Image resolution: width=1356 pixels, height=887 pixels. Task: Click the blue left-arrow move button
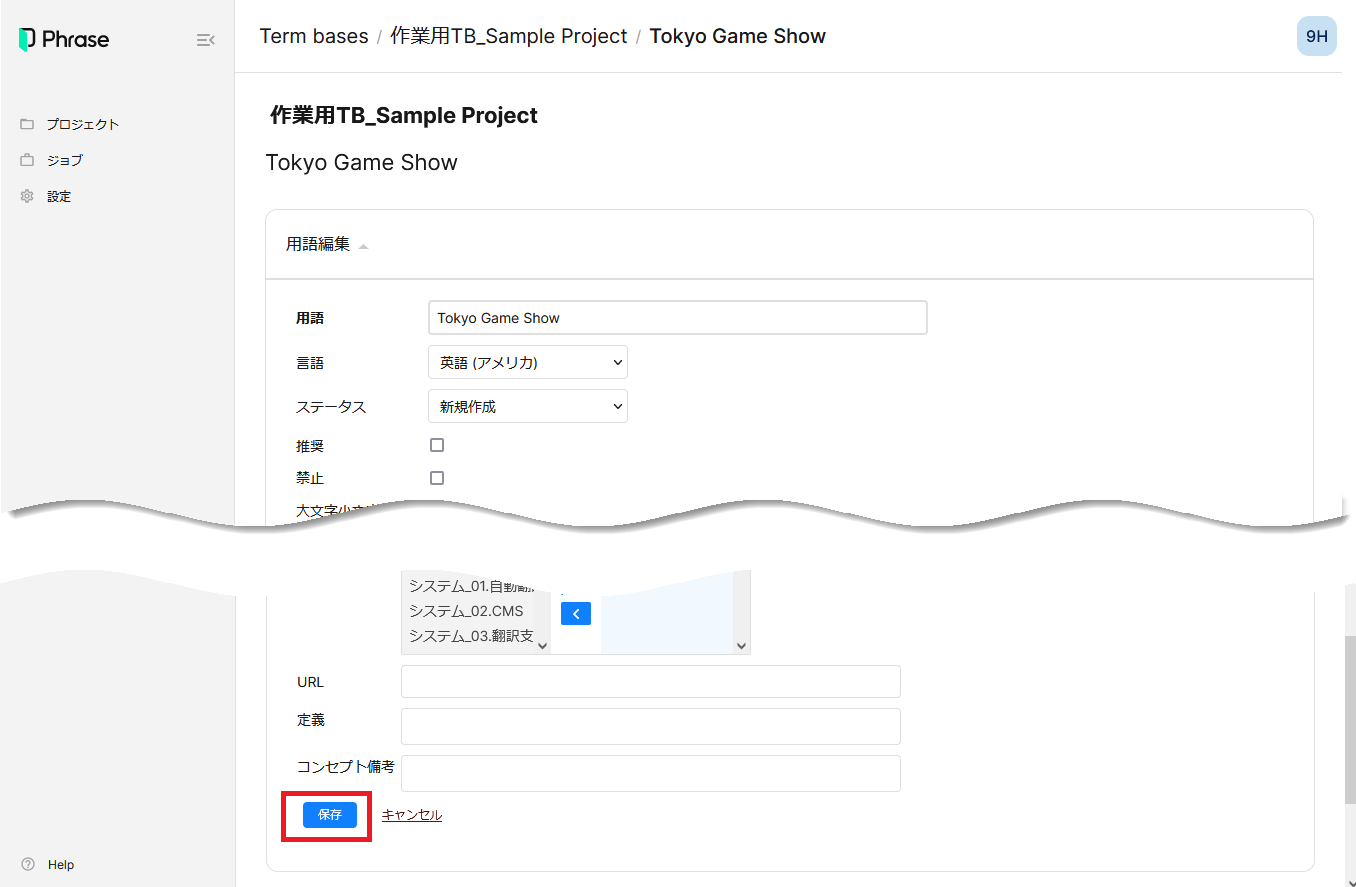coord(576,614)
